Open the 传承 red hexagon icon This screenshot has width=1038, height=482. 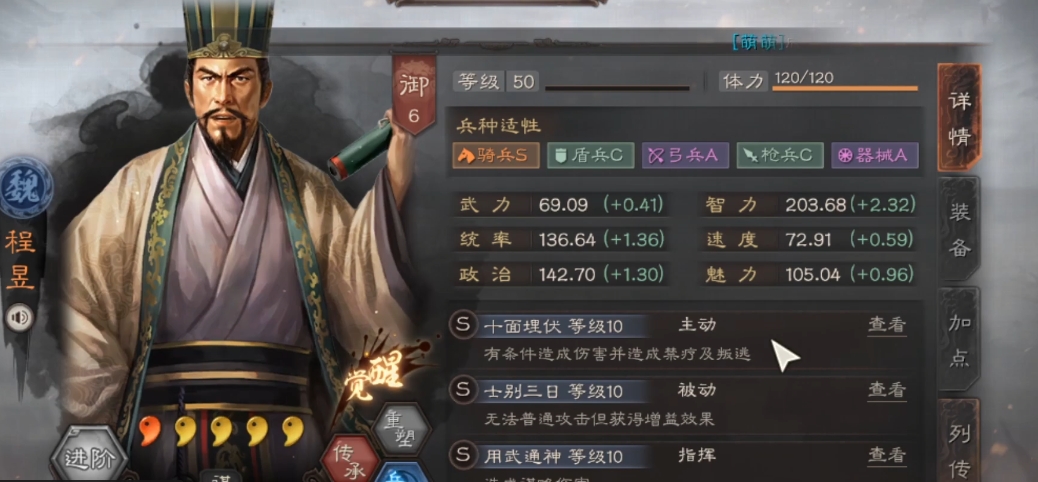tap(352, 460)
